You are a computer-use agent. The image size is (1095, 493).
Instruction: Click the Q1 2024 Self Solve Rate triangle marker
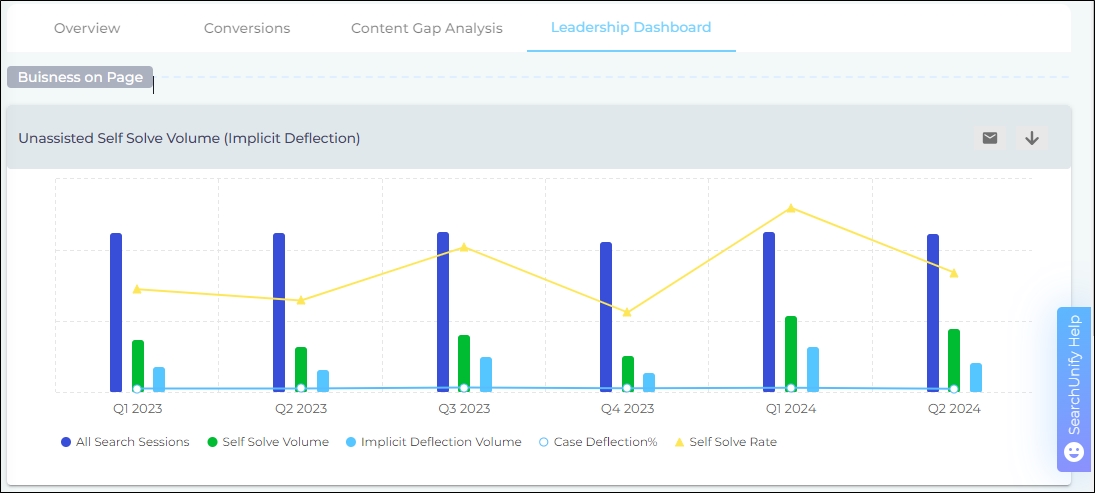click(791, 208)
